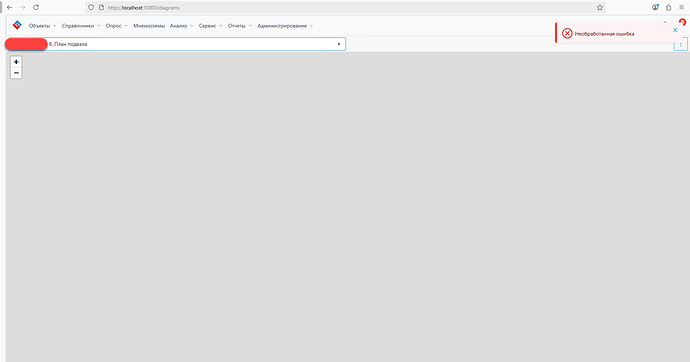Go back with the browser back arrow
This screenshot has height=362, width=690.
pos(10,7)
